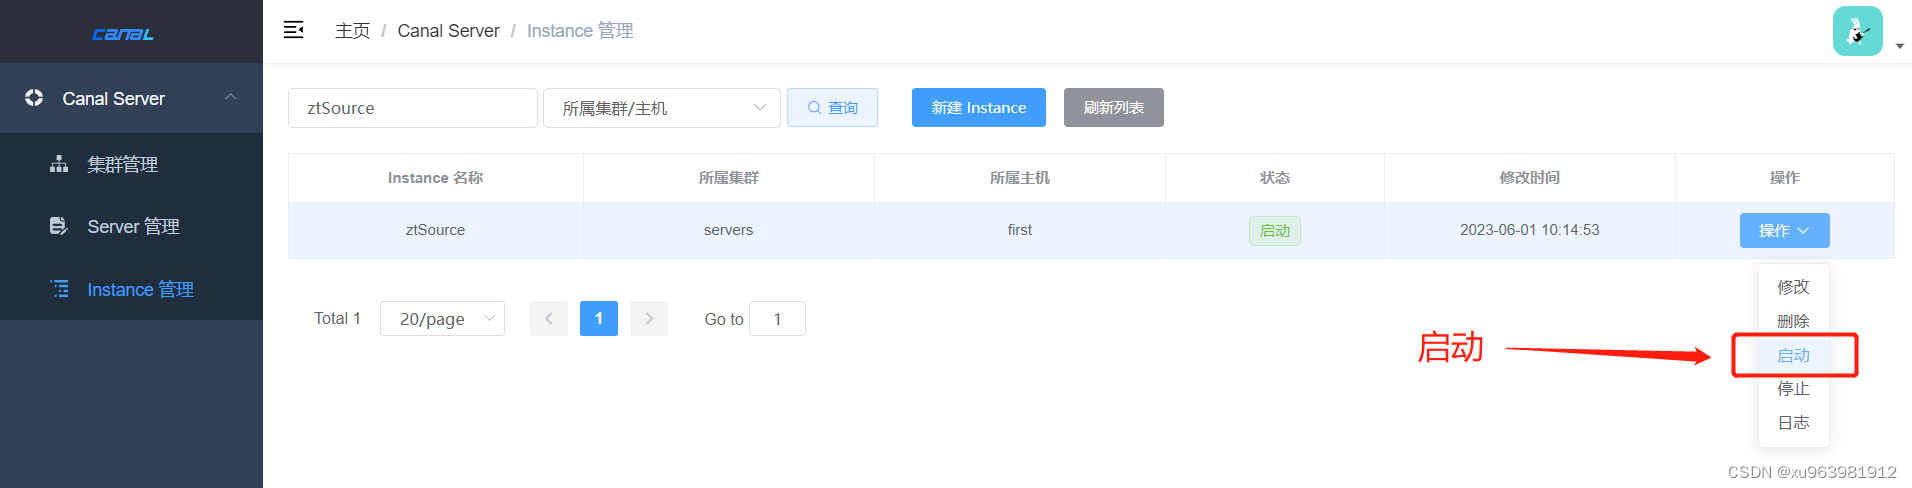Click the 所属主机 column header

point(1019,178)
